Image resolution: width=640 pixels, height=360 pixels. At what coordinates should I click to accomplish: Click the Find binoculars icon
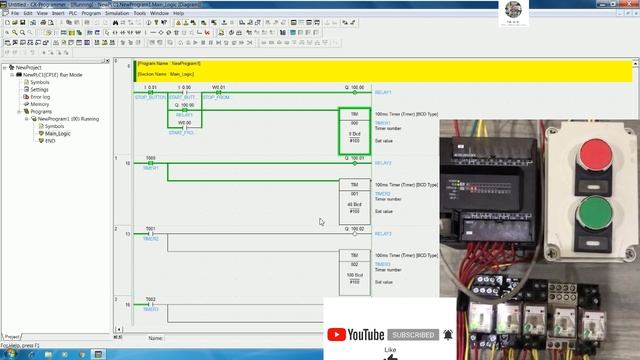(115, 22)
